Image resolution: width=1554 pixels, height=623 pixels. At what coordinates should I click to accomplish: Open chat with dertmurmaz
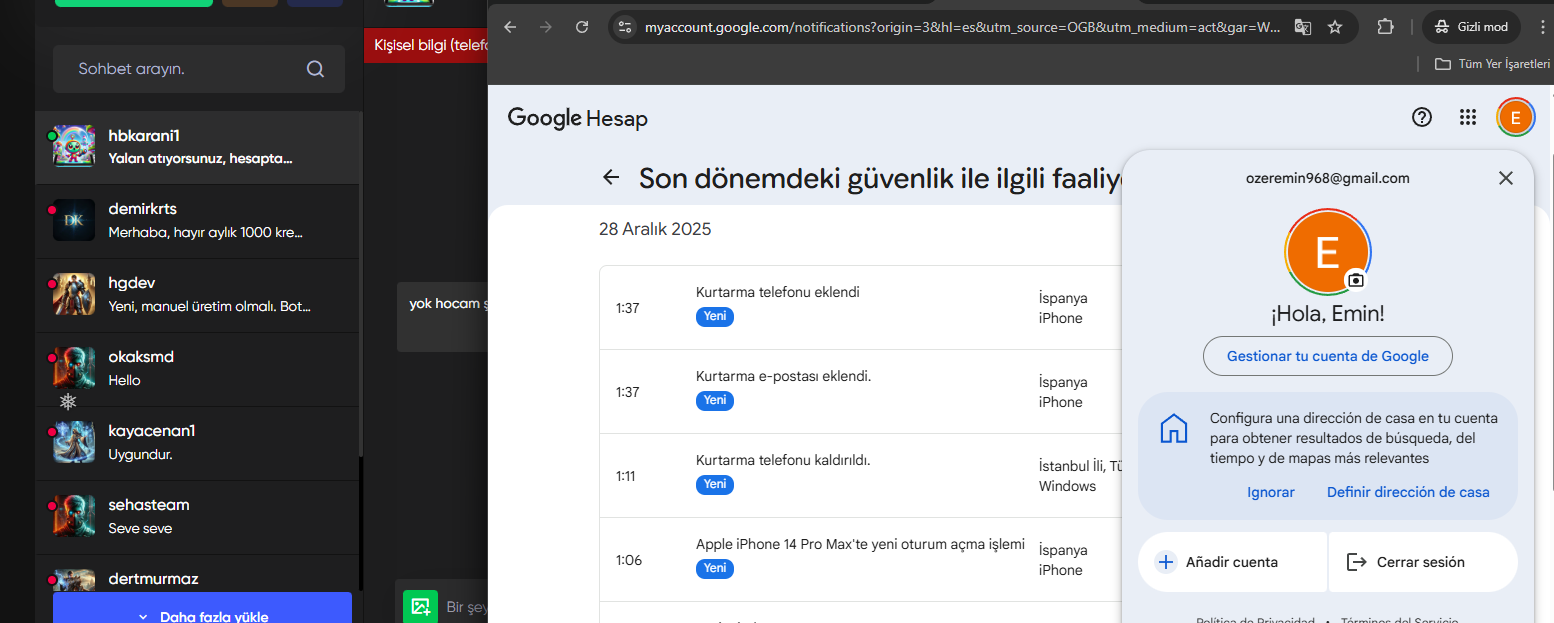197,575
